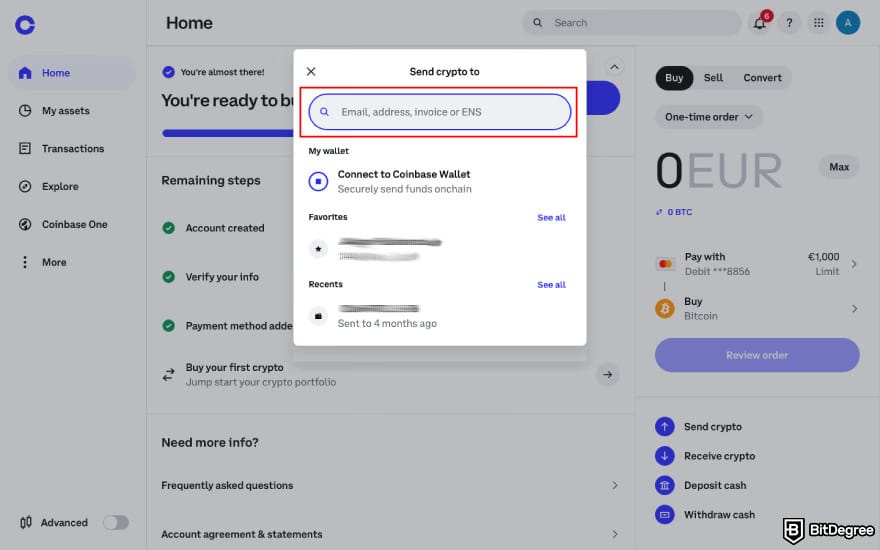Switch to the Convert tab
The image size is (880, 550).
[762, 77]
